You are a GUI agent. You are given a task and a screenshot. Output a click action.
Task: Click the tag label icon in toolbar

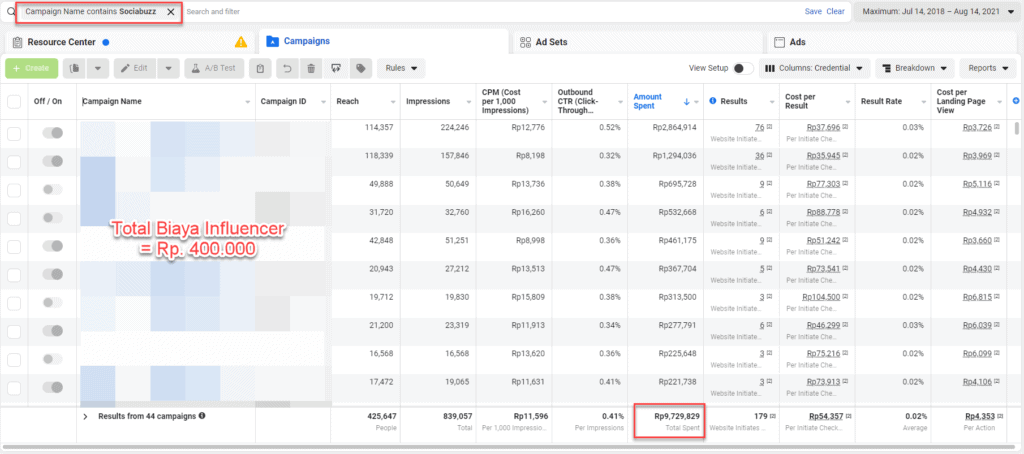[x=359, y=68]
